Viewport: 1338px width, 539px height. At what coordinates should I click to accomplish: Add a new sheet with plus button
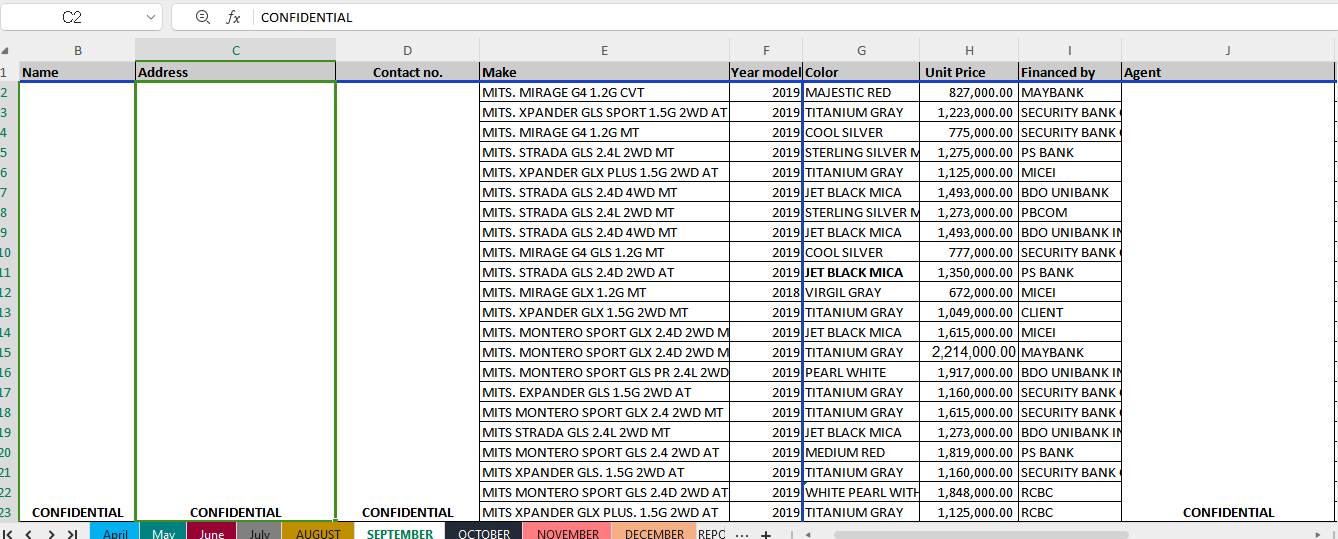[x=766, y=534]
